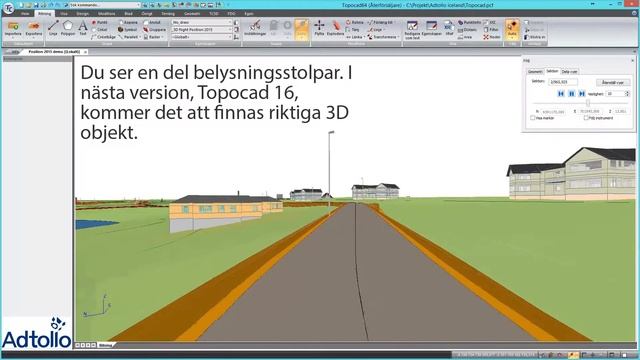Open the Hem ribbon tab

25,14
